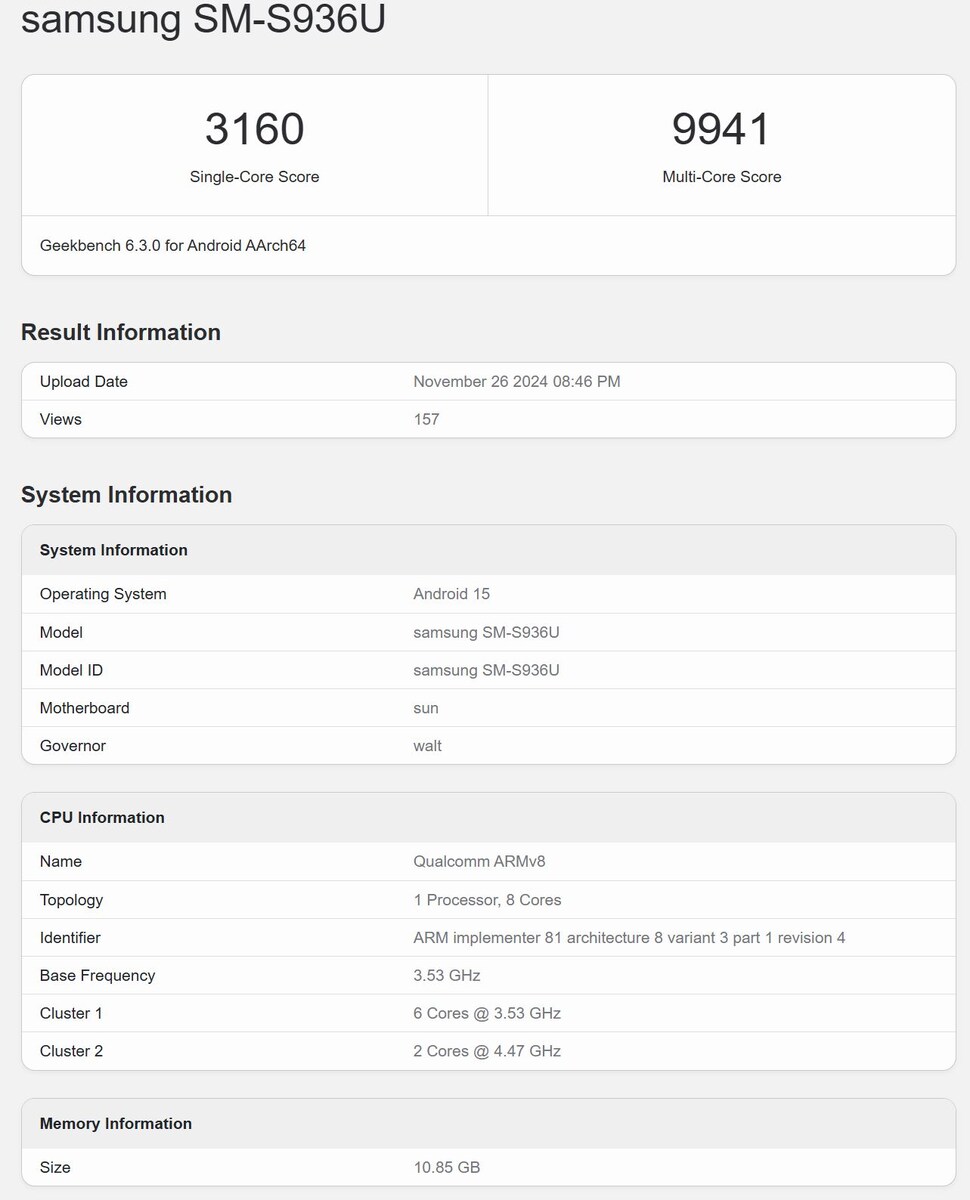970x1200 pixels.
Task: Click the Views count 157
Action: pyautogui.click(x=427, y=419)
